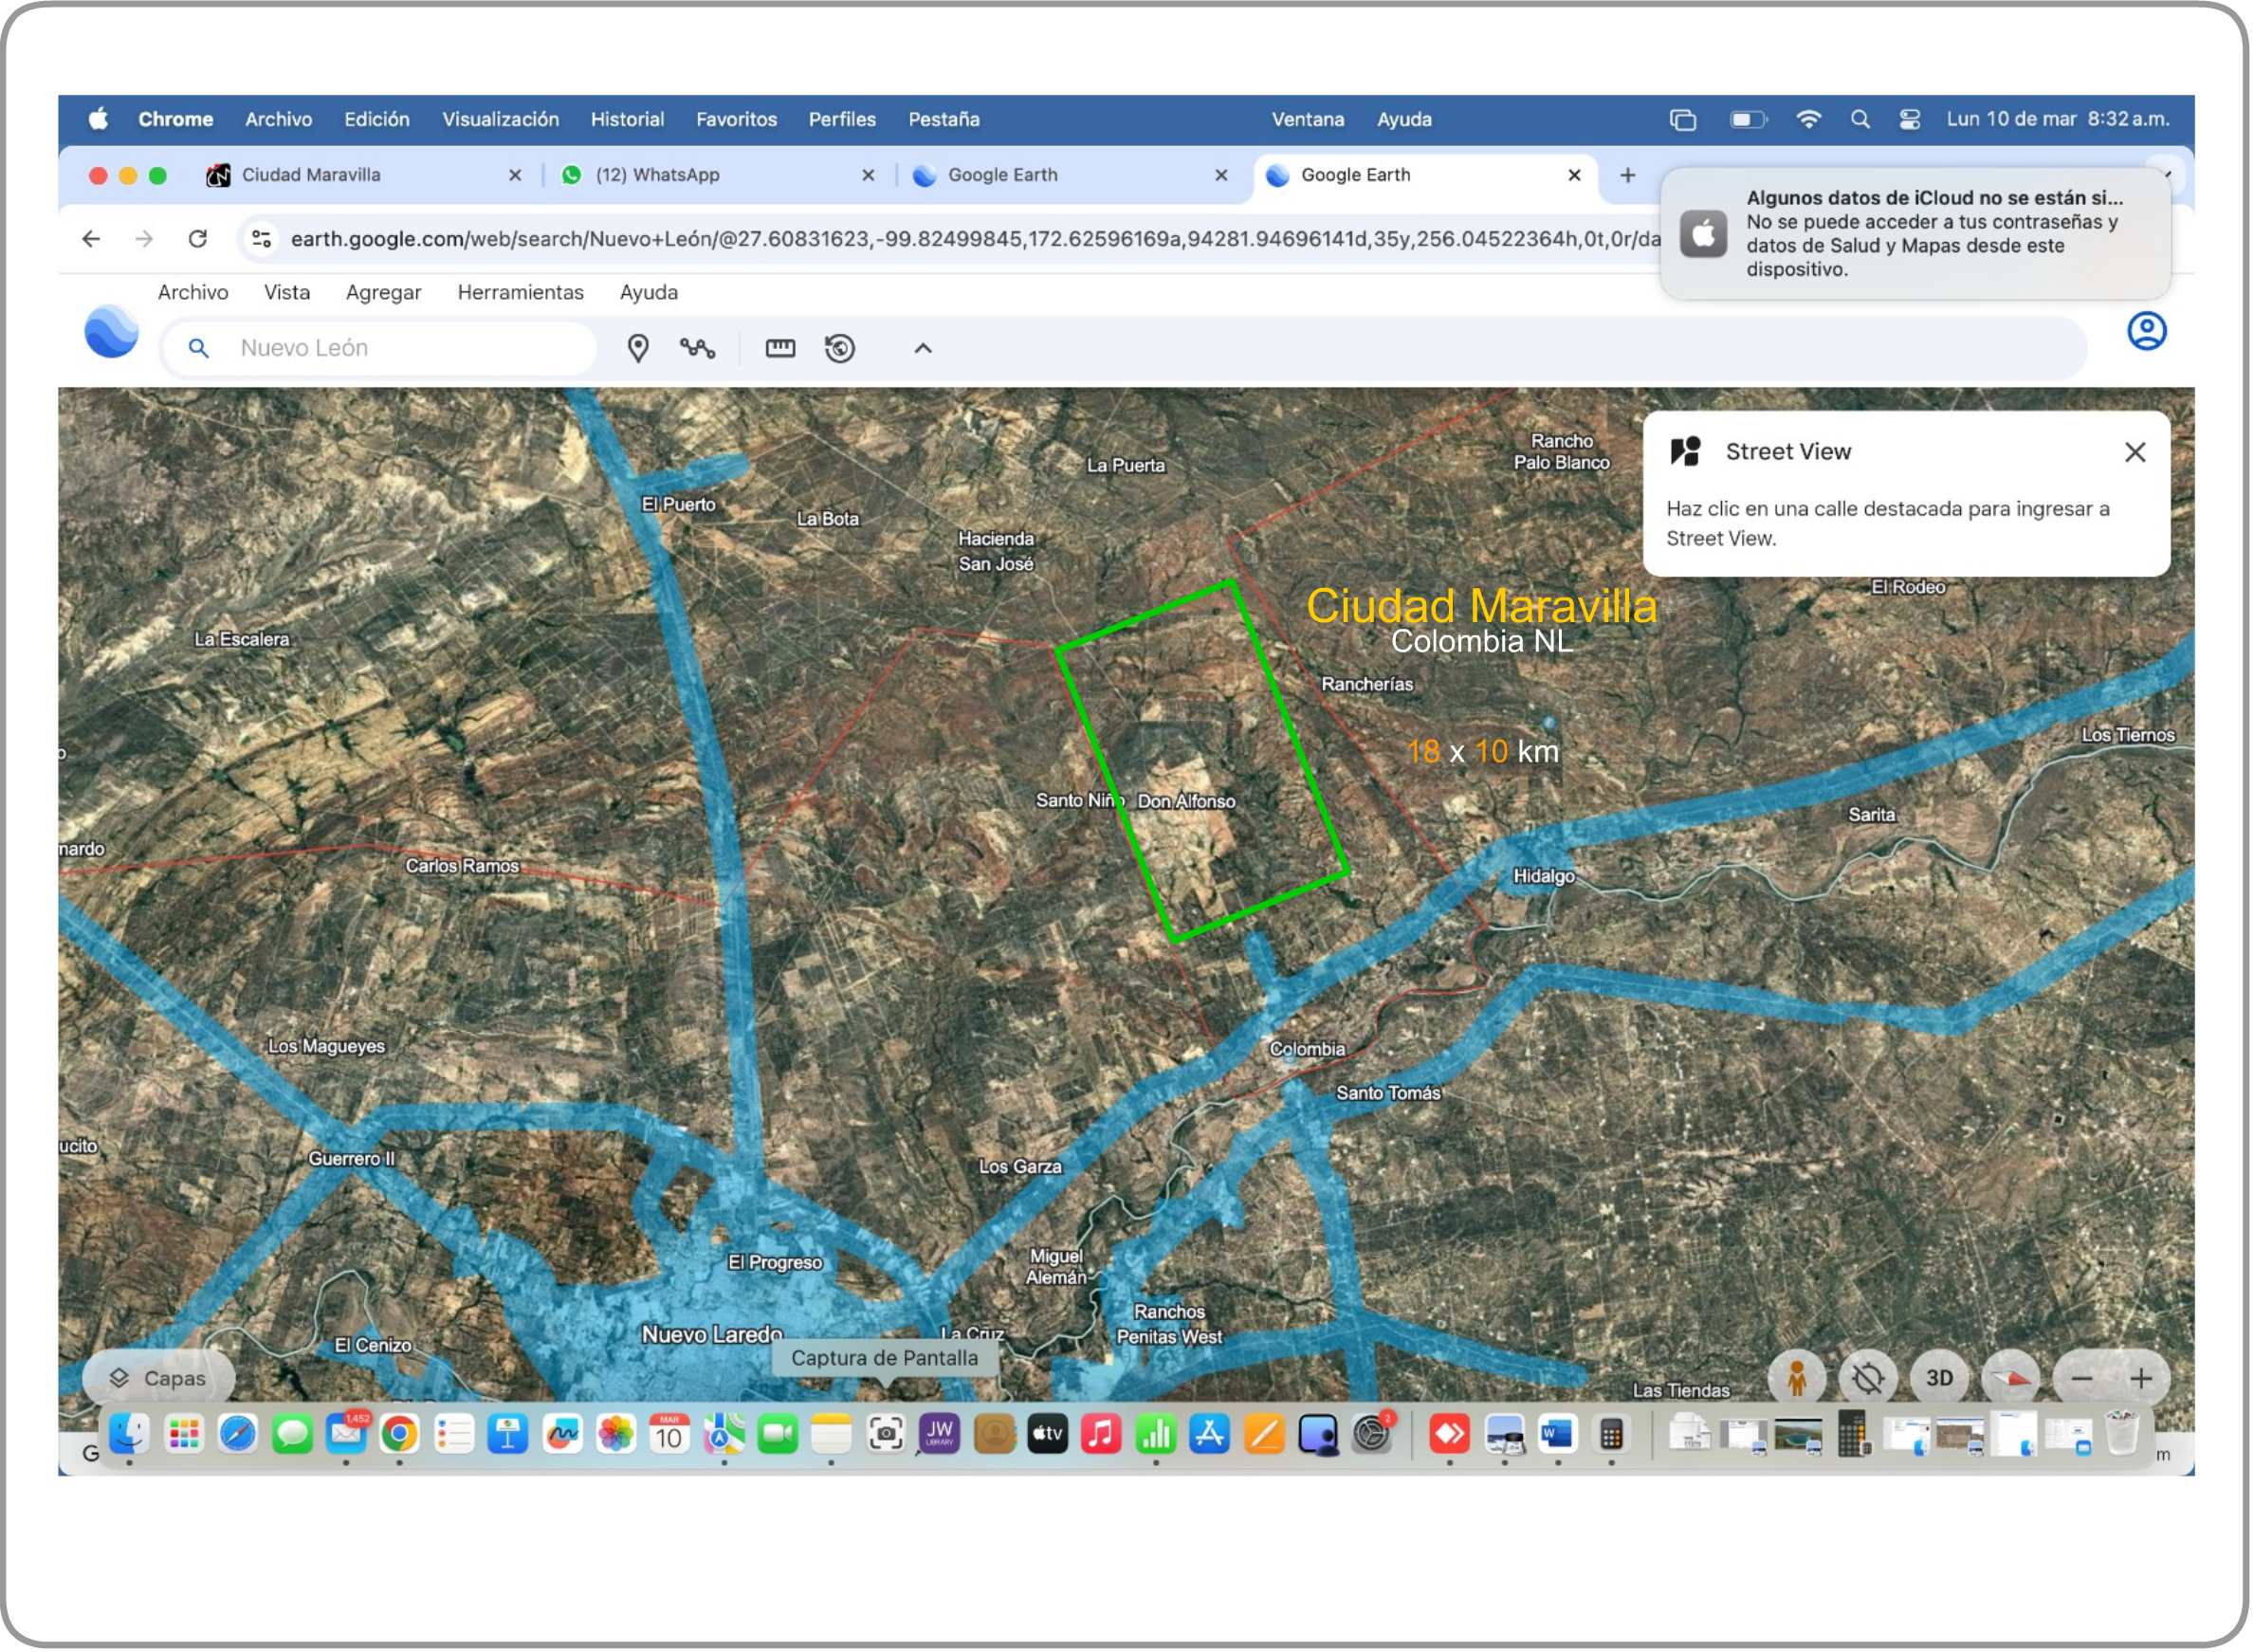The width and height of the screenshot is (2254, 1652).
Task: Click the compass north indicator
Action: 2014,1379
